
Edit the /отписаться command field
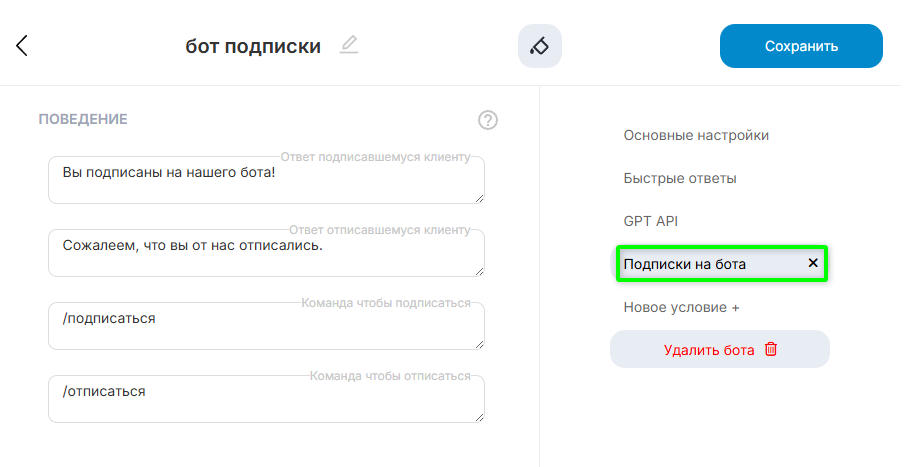coord(265,398)
